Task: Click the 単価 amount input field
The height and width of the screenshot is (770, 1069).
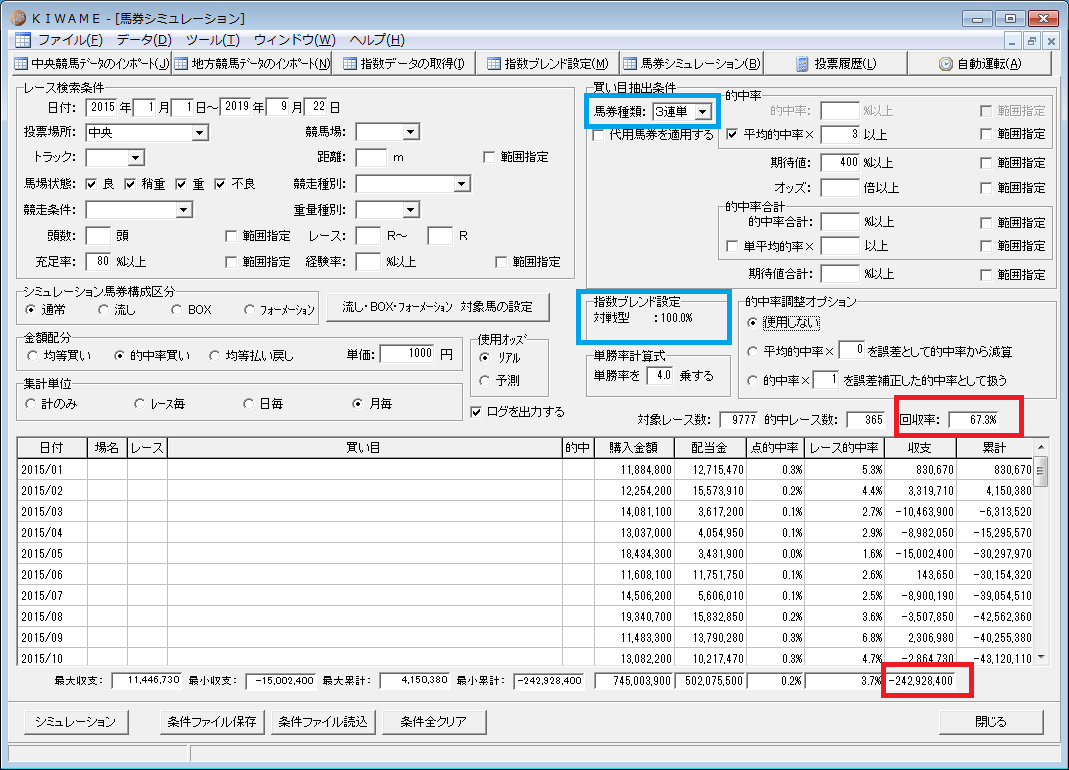Action: pyautogui.click(x=408, y=353)
